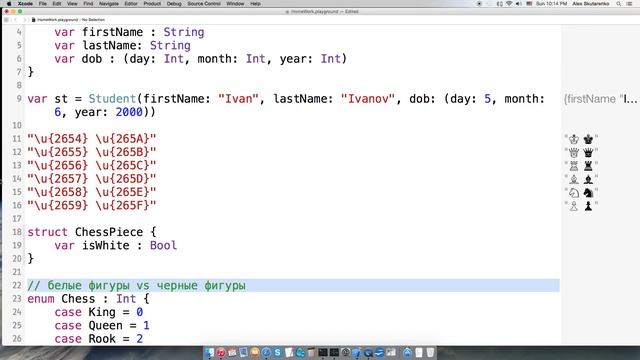
Task: Click line number 9 in the gutter
Action: (x=19, y=99)
